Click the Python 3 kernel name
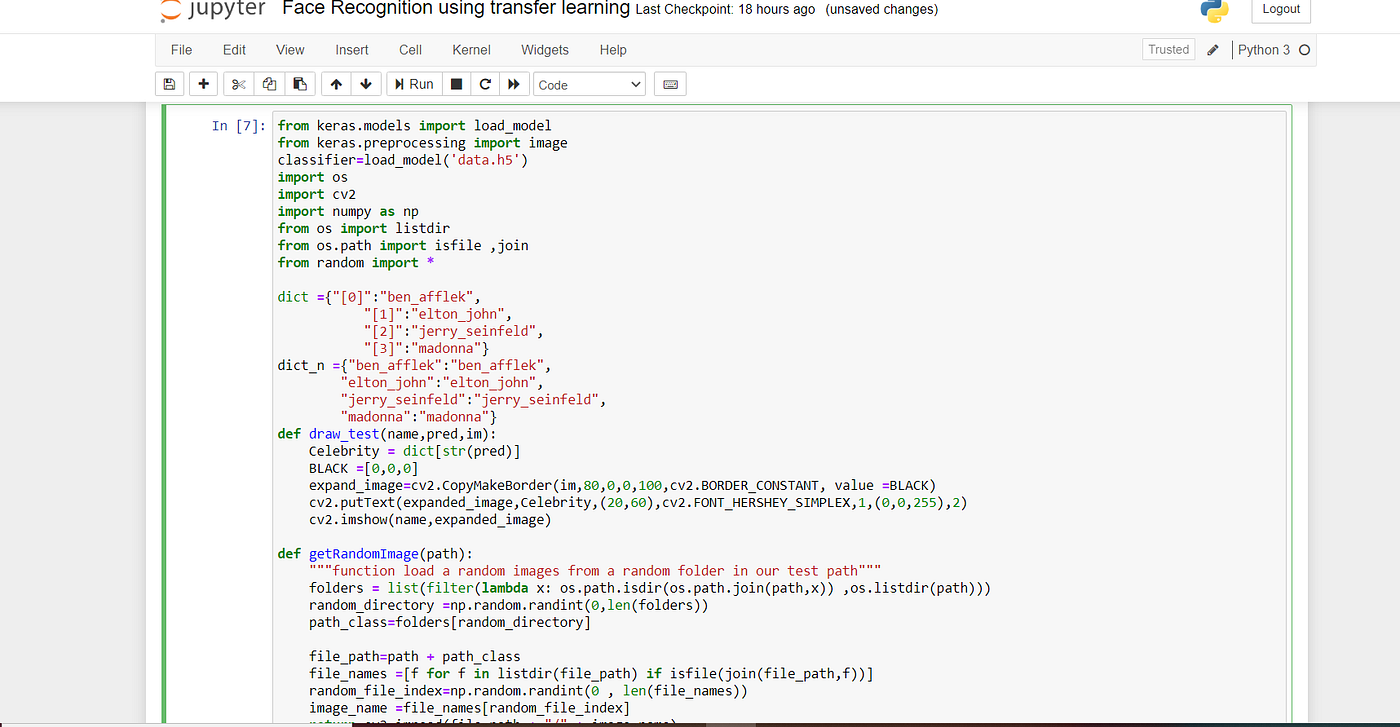Screen dimensions: 1400x727 pyautogui.click(x=1264, y=50)
